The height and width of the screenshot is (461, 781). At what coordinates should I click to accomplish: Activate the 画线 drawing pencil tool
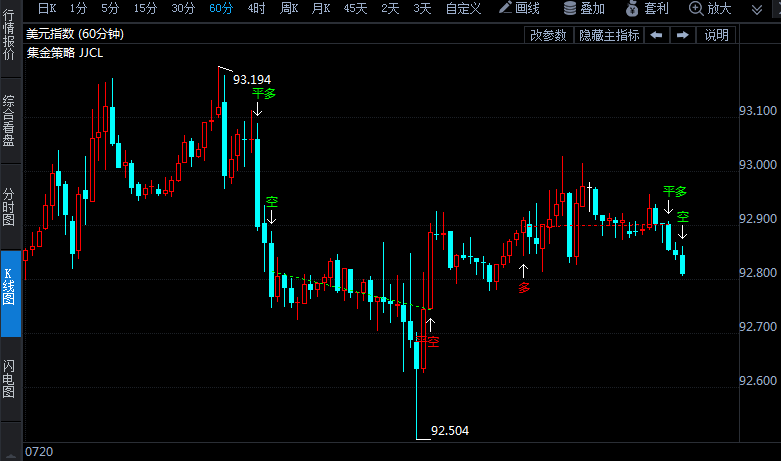point(519,8)
